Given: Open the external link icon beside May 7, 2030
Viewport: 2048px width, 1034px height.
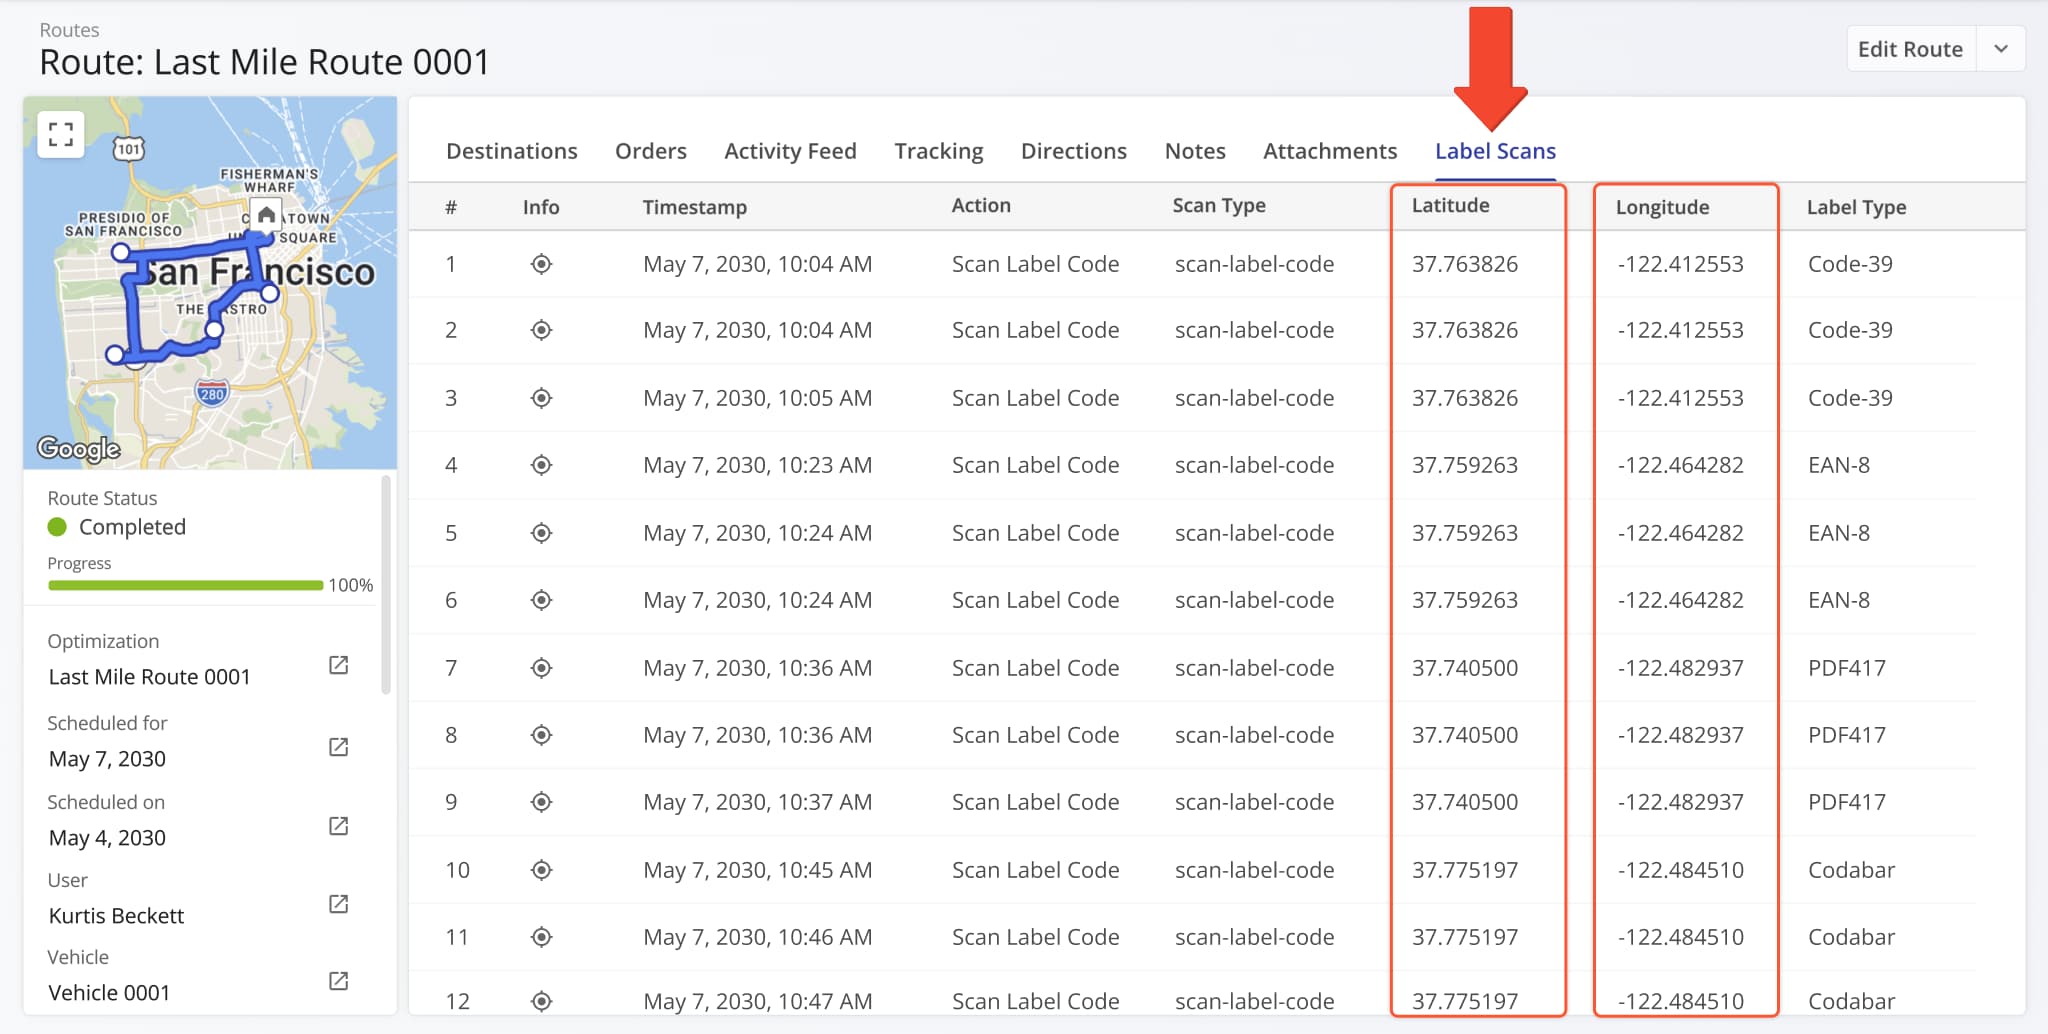Looking at the screenshot, I should coord(339,746).
